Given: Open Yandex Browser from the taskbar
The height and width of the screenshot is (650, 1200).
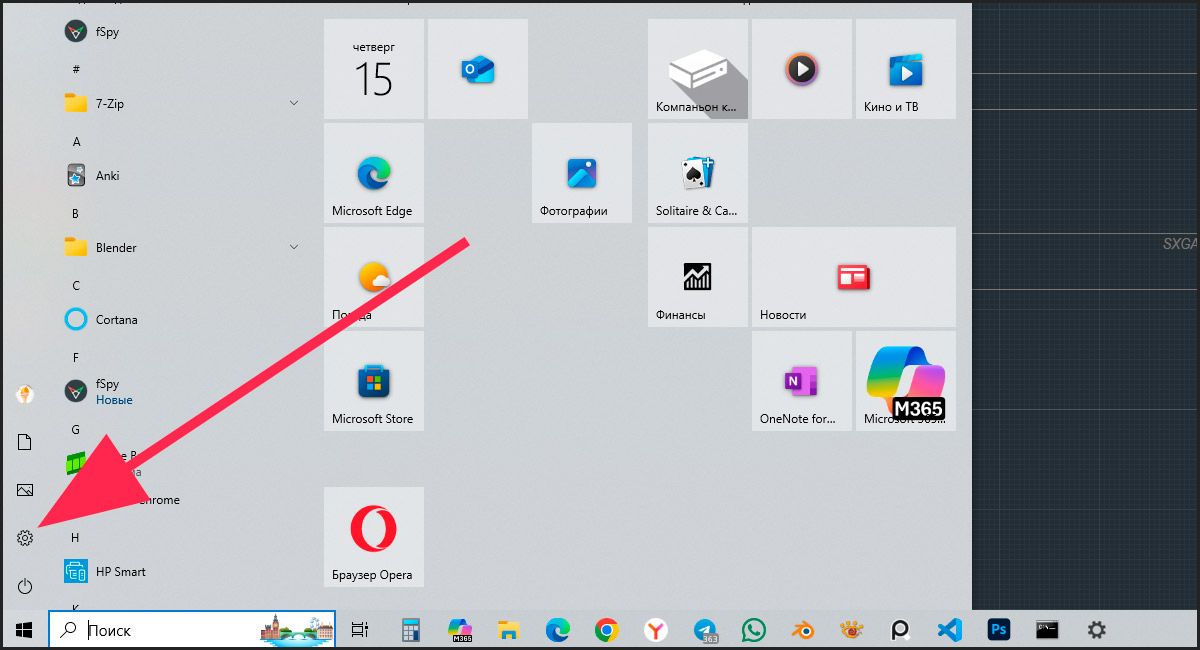Looking at the screenshot, I should point(655,630).
